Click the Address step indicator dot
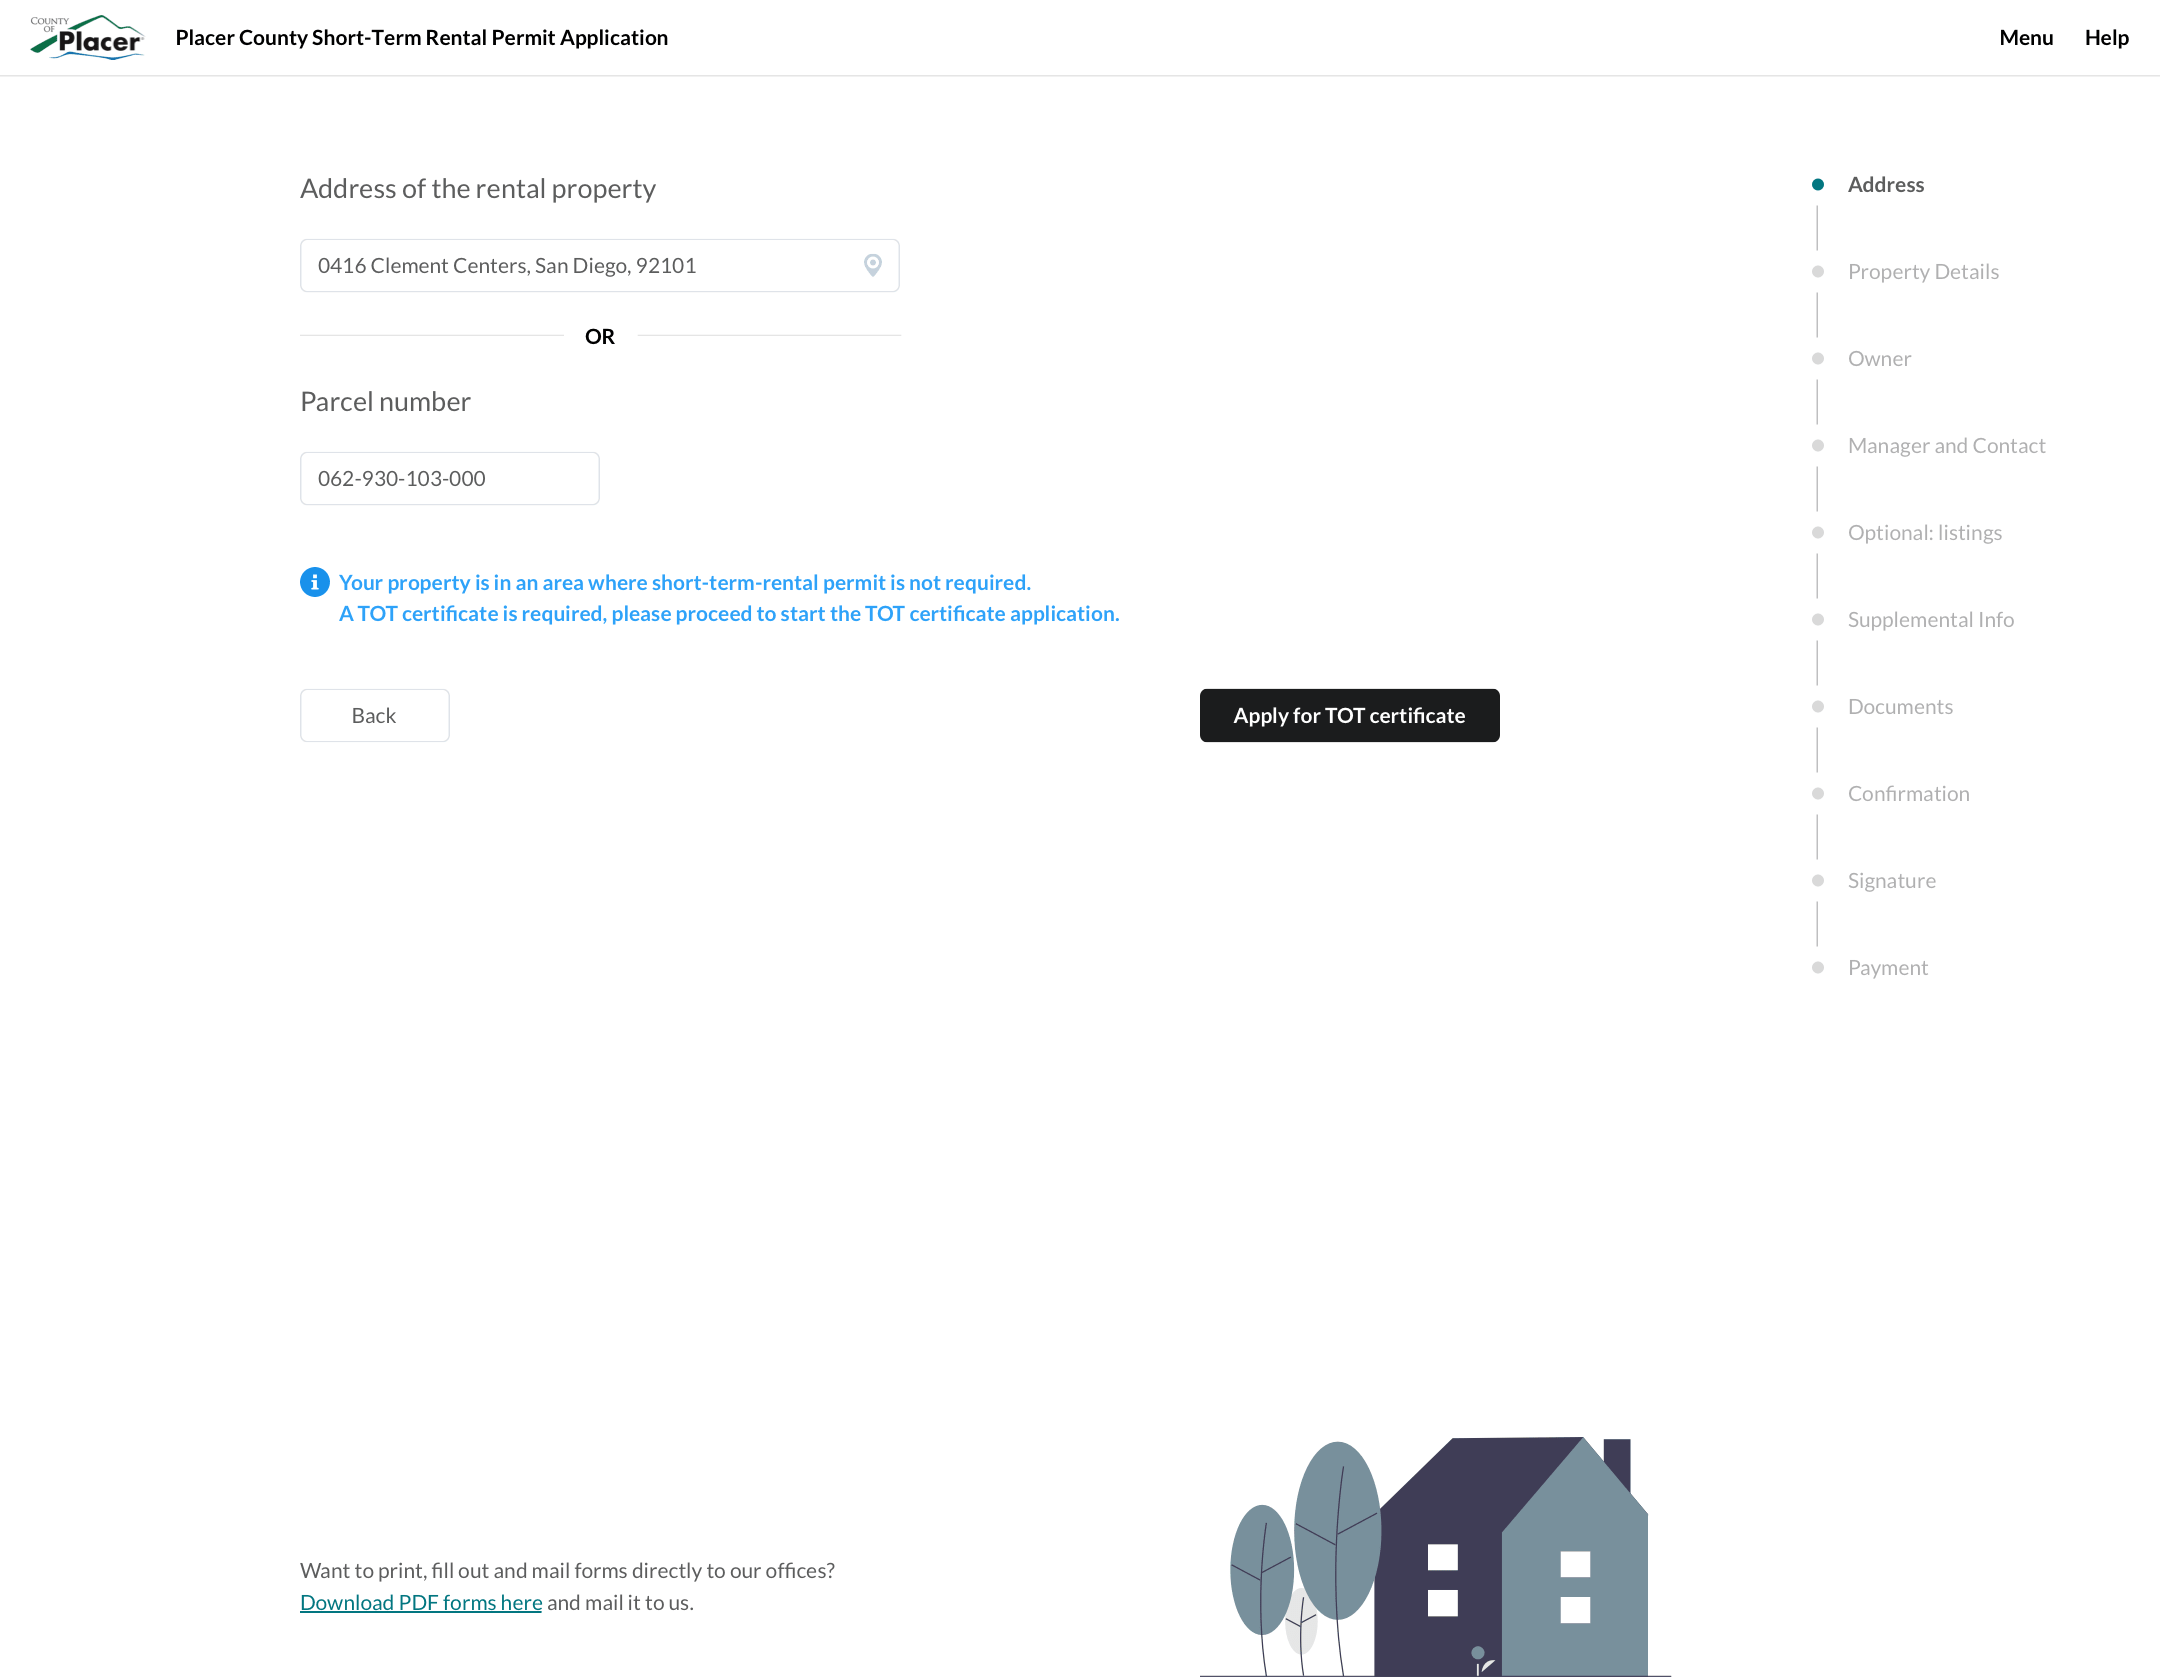The height and width of the screenshot is (1677, 2160). [1817, 184]
